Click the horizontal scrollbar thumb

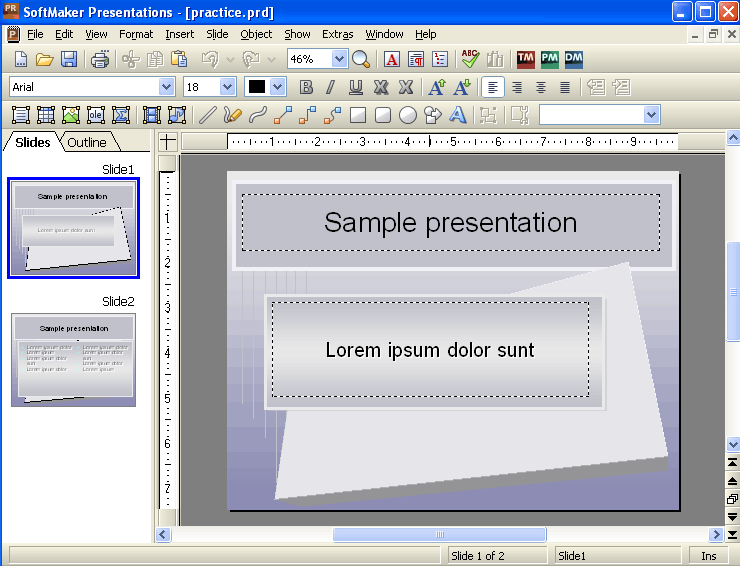point(440,534)
